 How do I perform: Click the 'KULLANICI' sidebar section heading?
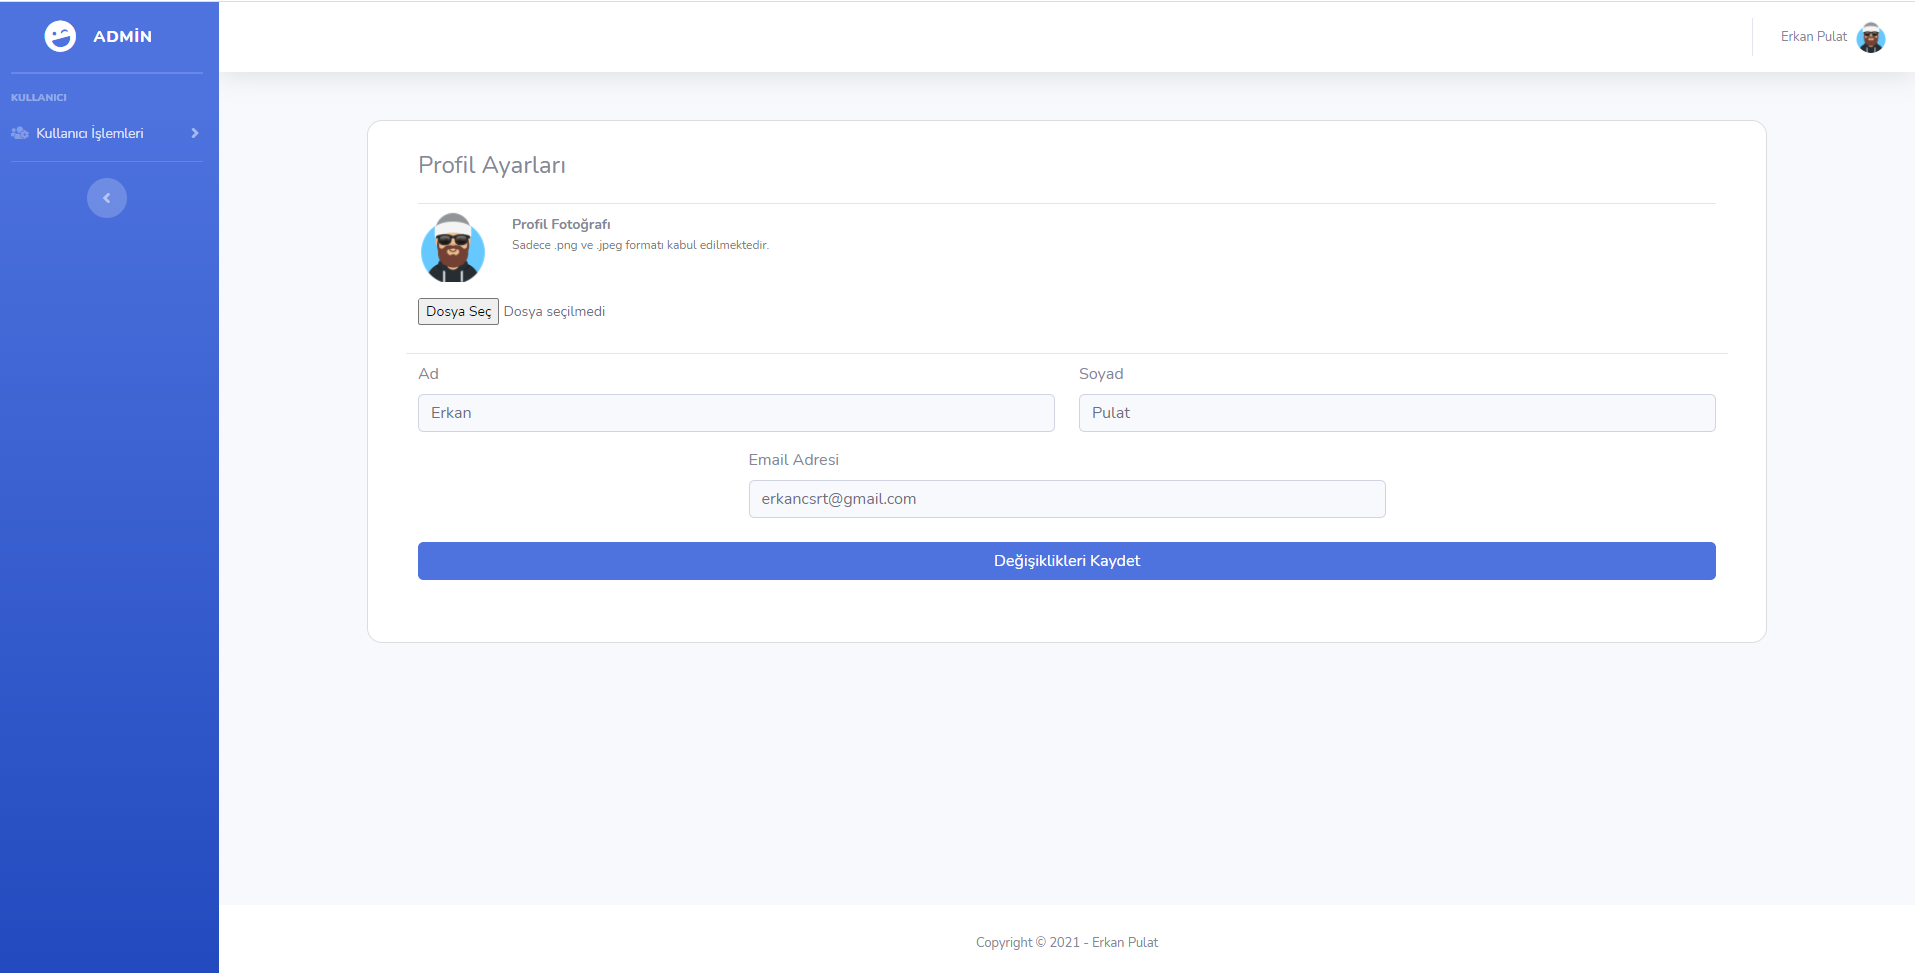click(x=39, y=97)
